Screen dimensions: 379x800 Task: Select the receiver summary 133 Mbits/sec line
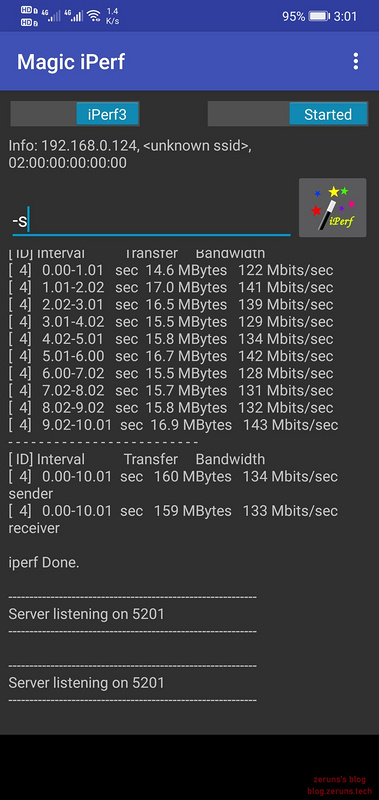pos(173,519)
